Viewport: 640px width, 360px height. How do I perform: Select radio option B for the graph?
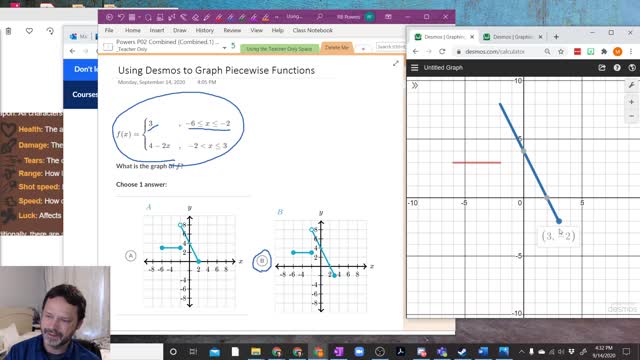click(262, 260)
